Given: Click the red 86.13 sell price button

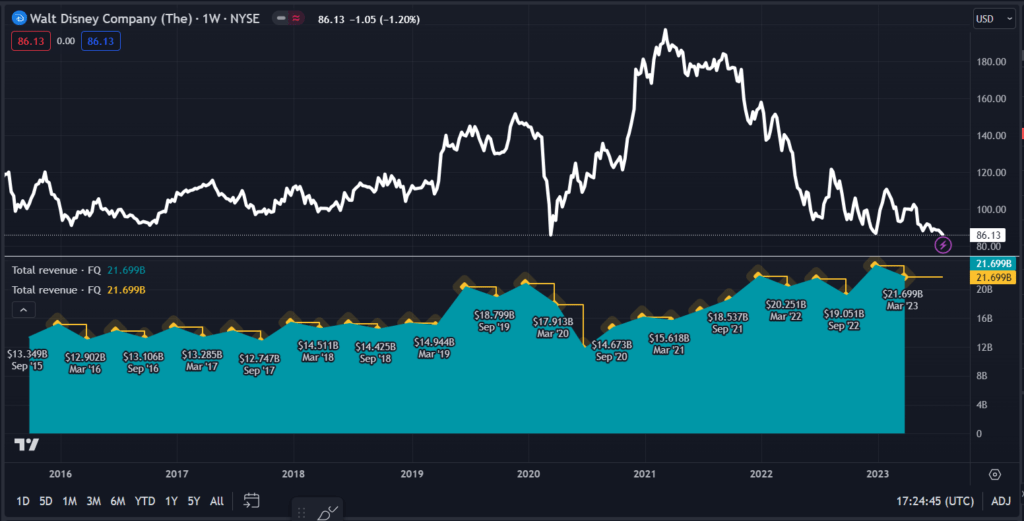Looking at the screenshot, I should (x=31, y=41).
